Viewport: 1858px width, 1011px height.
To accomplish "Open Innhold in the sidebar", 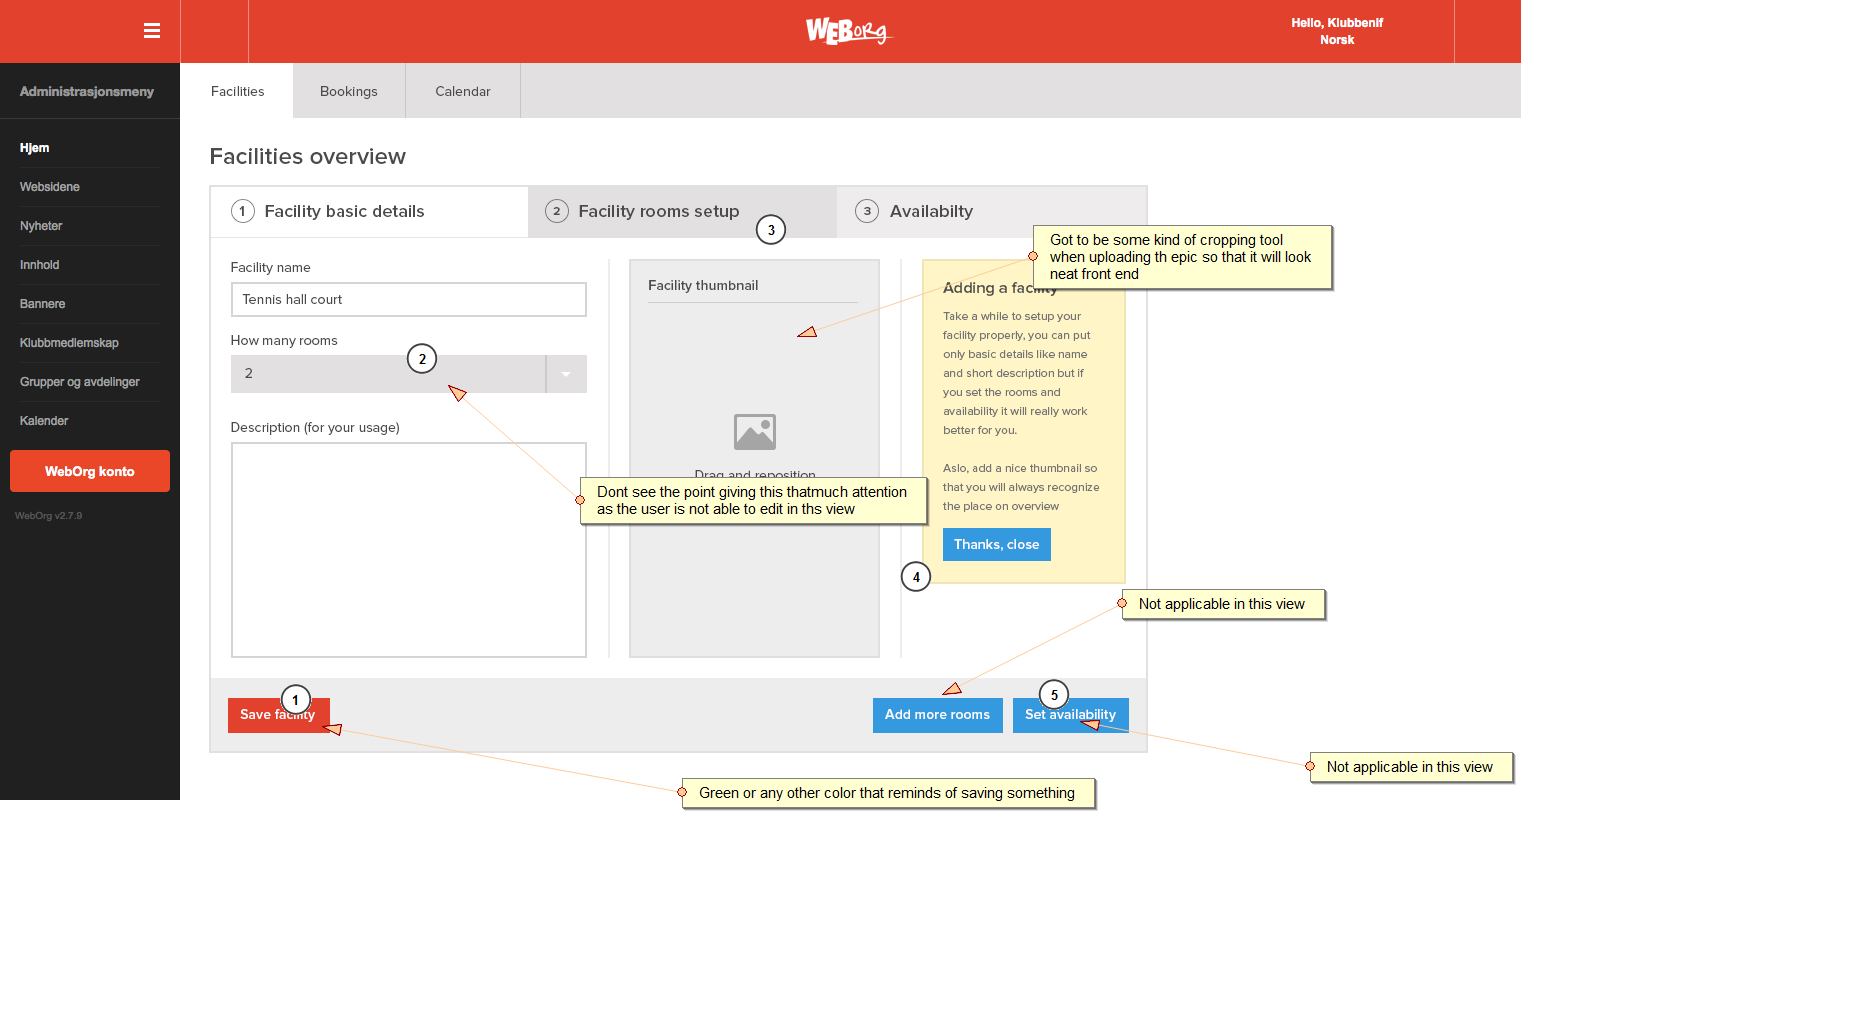I will click(40, 265).
